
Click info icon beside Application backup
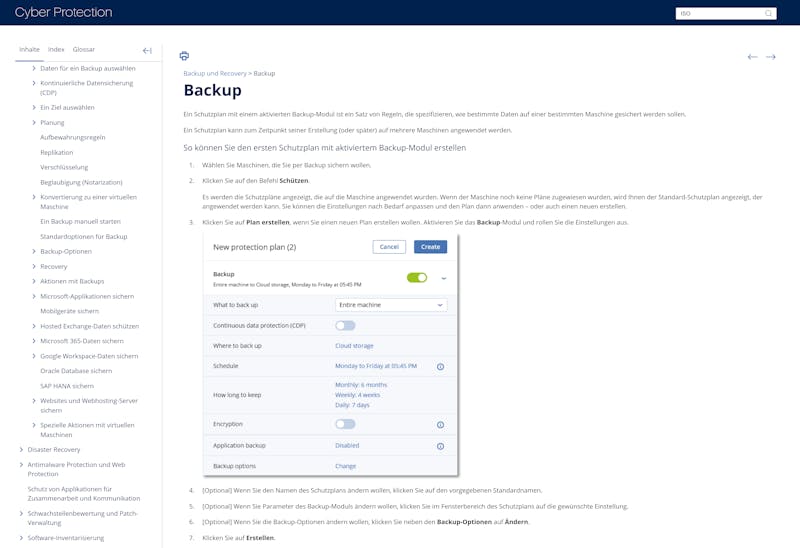[440, 446]
